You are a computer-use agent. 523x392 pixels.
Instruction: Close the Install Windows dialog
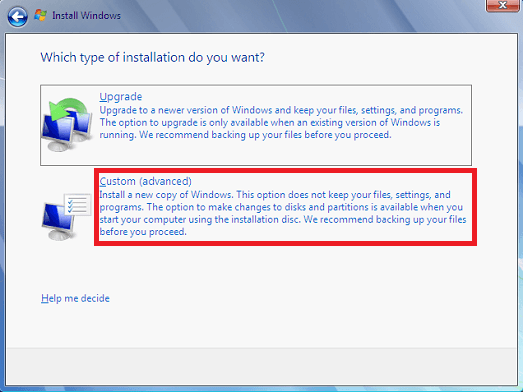click(x=502, y=5)
